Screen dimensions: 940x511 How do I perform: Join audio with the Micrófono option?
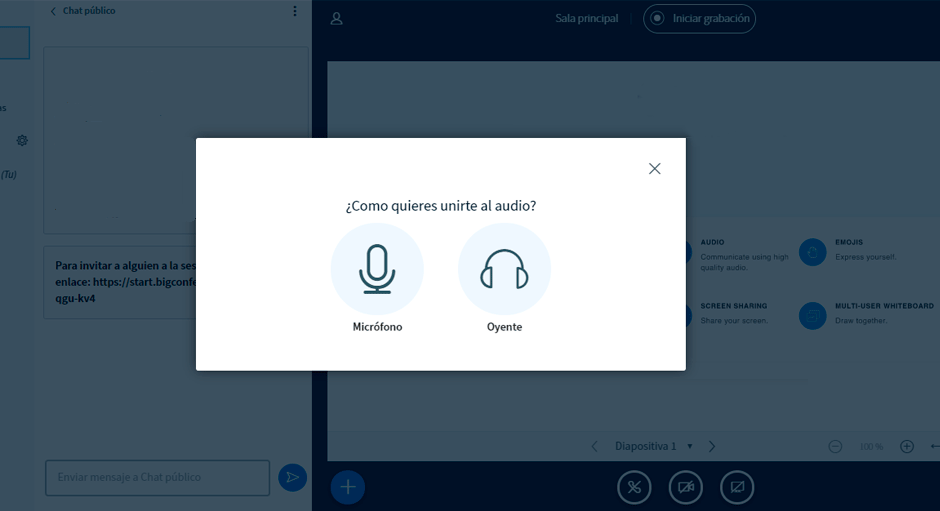377,270
